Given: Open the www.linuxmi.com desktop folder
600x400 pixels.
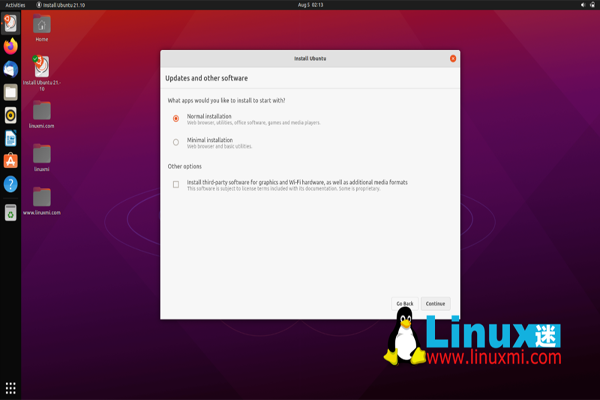Looking at the screenshot, I should (x=42, y=201).
